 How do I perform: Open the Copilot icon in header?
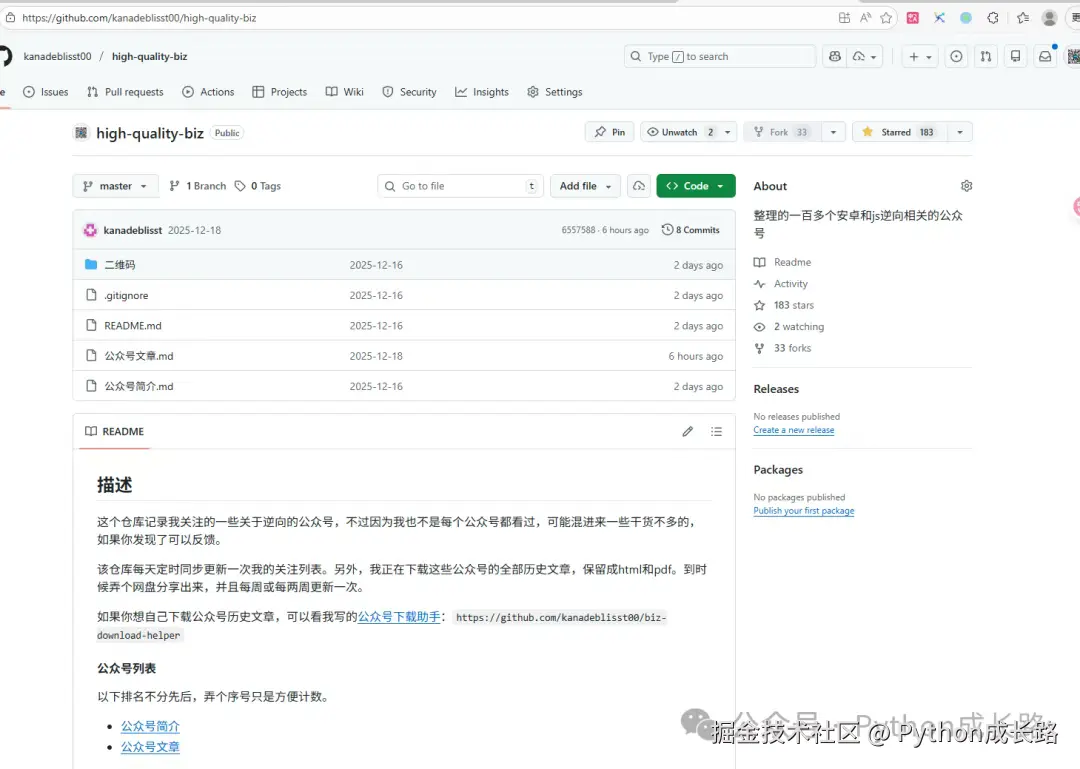(835, 57)
